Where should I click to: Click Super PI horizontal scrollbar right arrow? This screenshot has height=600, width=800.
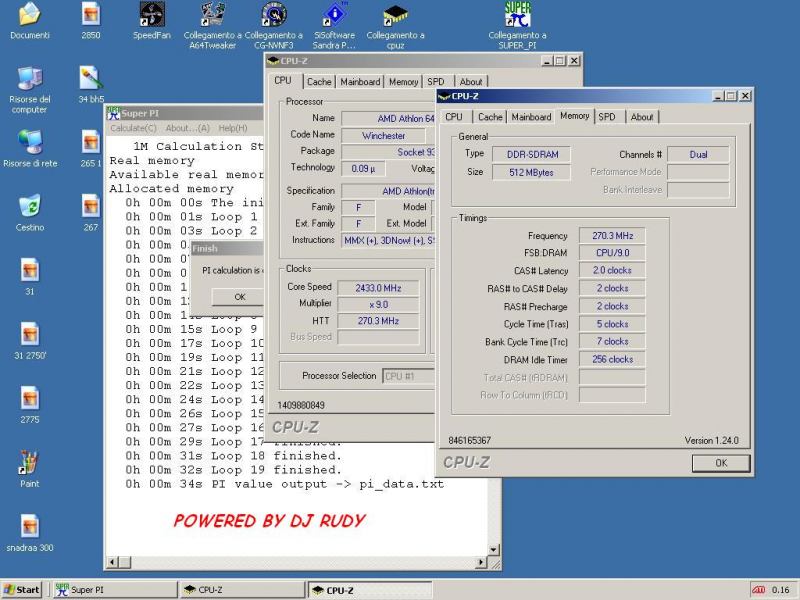(480, 562)
